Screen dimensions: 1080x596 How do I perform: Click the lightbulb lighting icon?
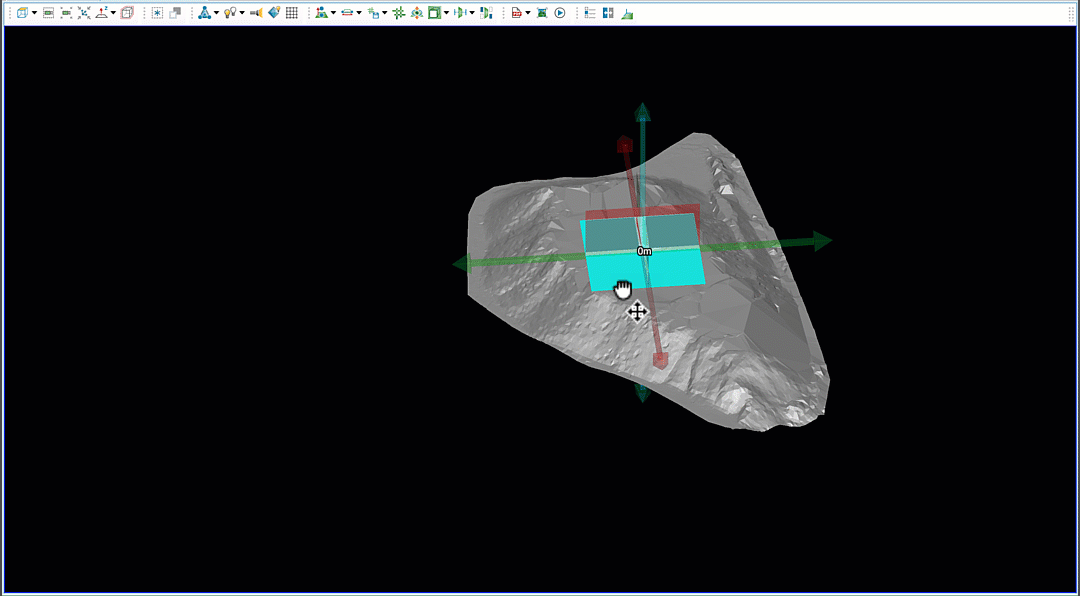click(x=229, y=13)
